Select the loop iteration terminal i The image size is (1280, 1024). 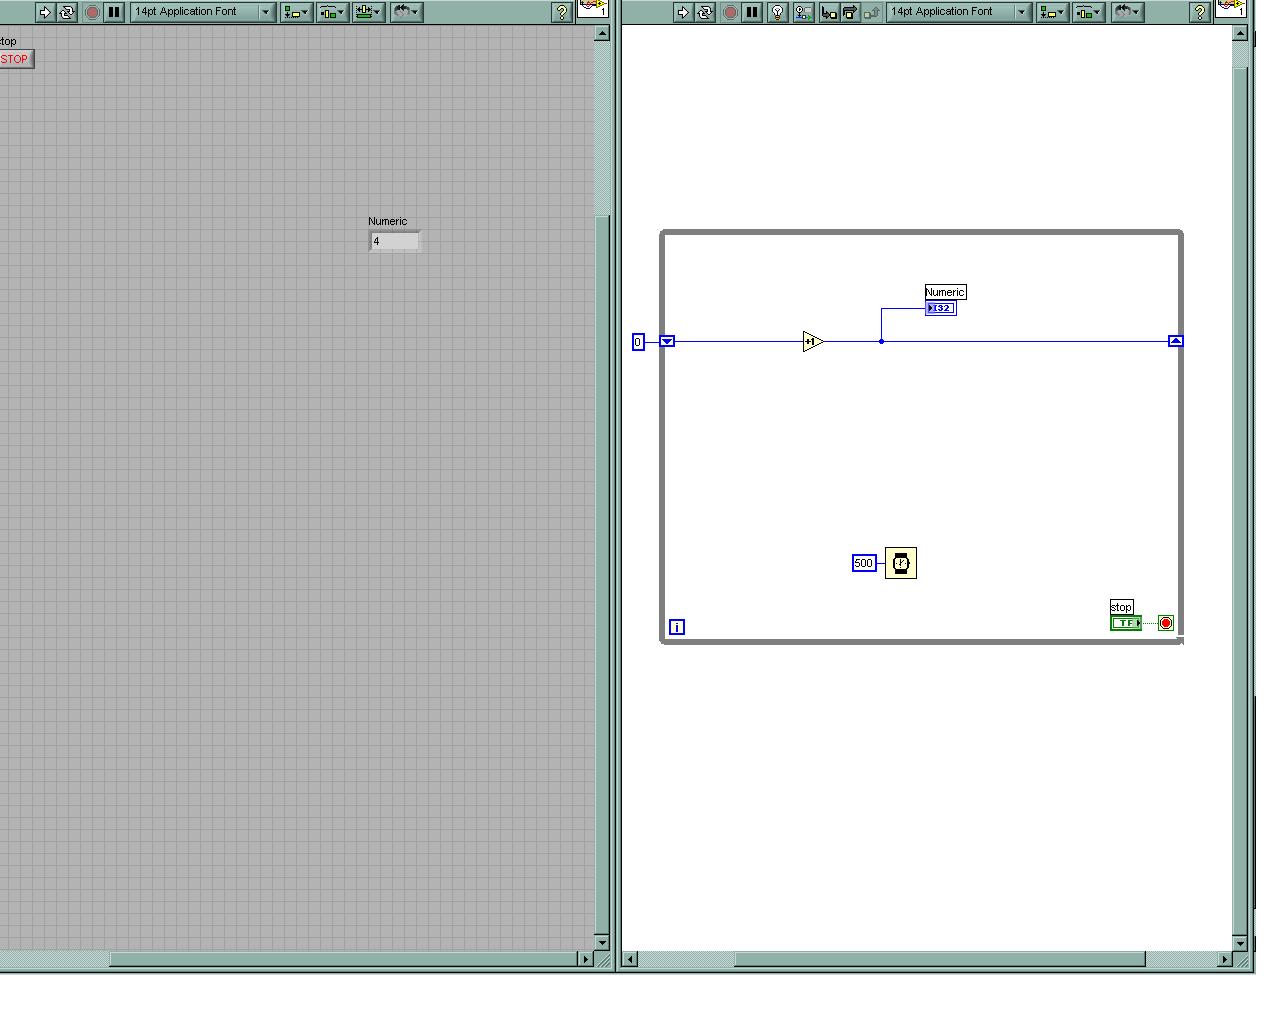pyautogui.click(x=677, y=627)
